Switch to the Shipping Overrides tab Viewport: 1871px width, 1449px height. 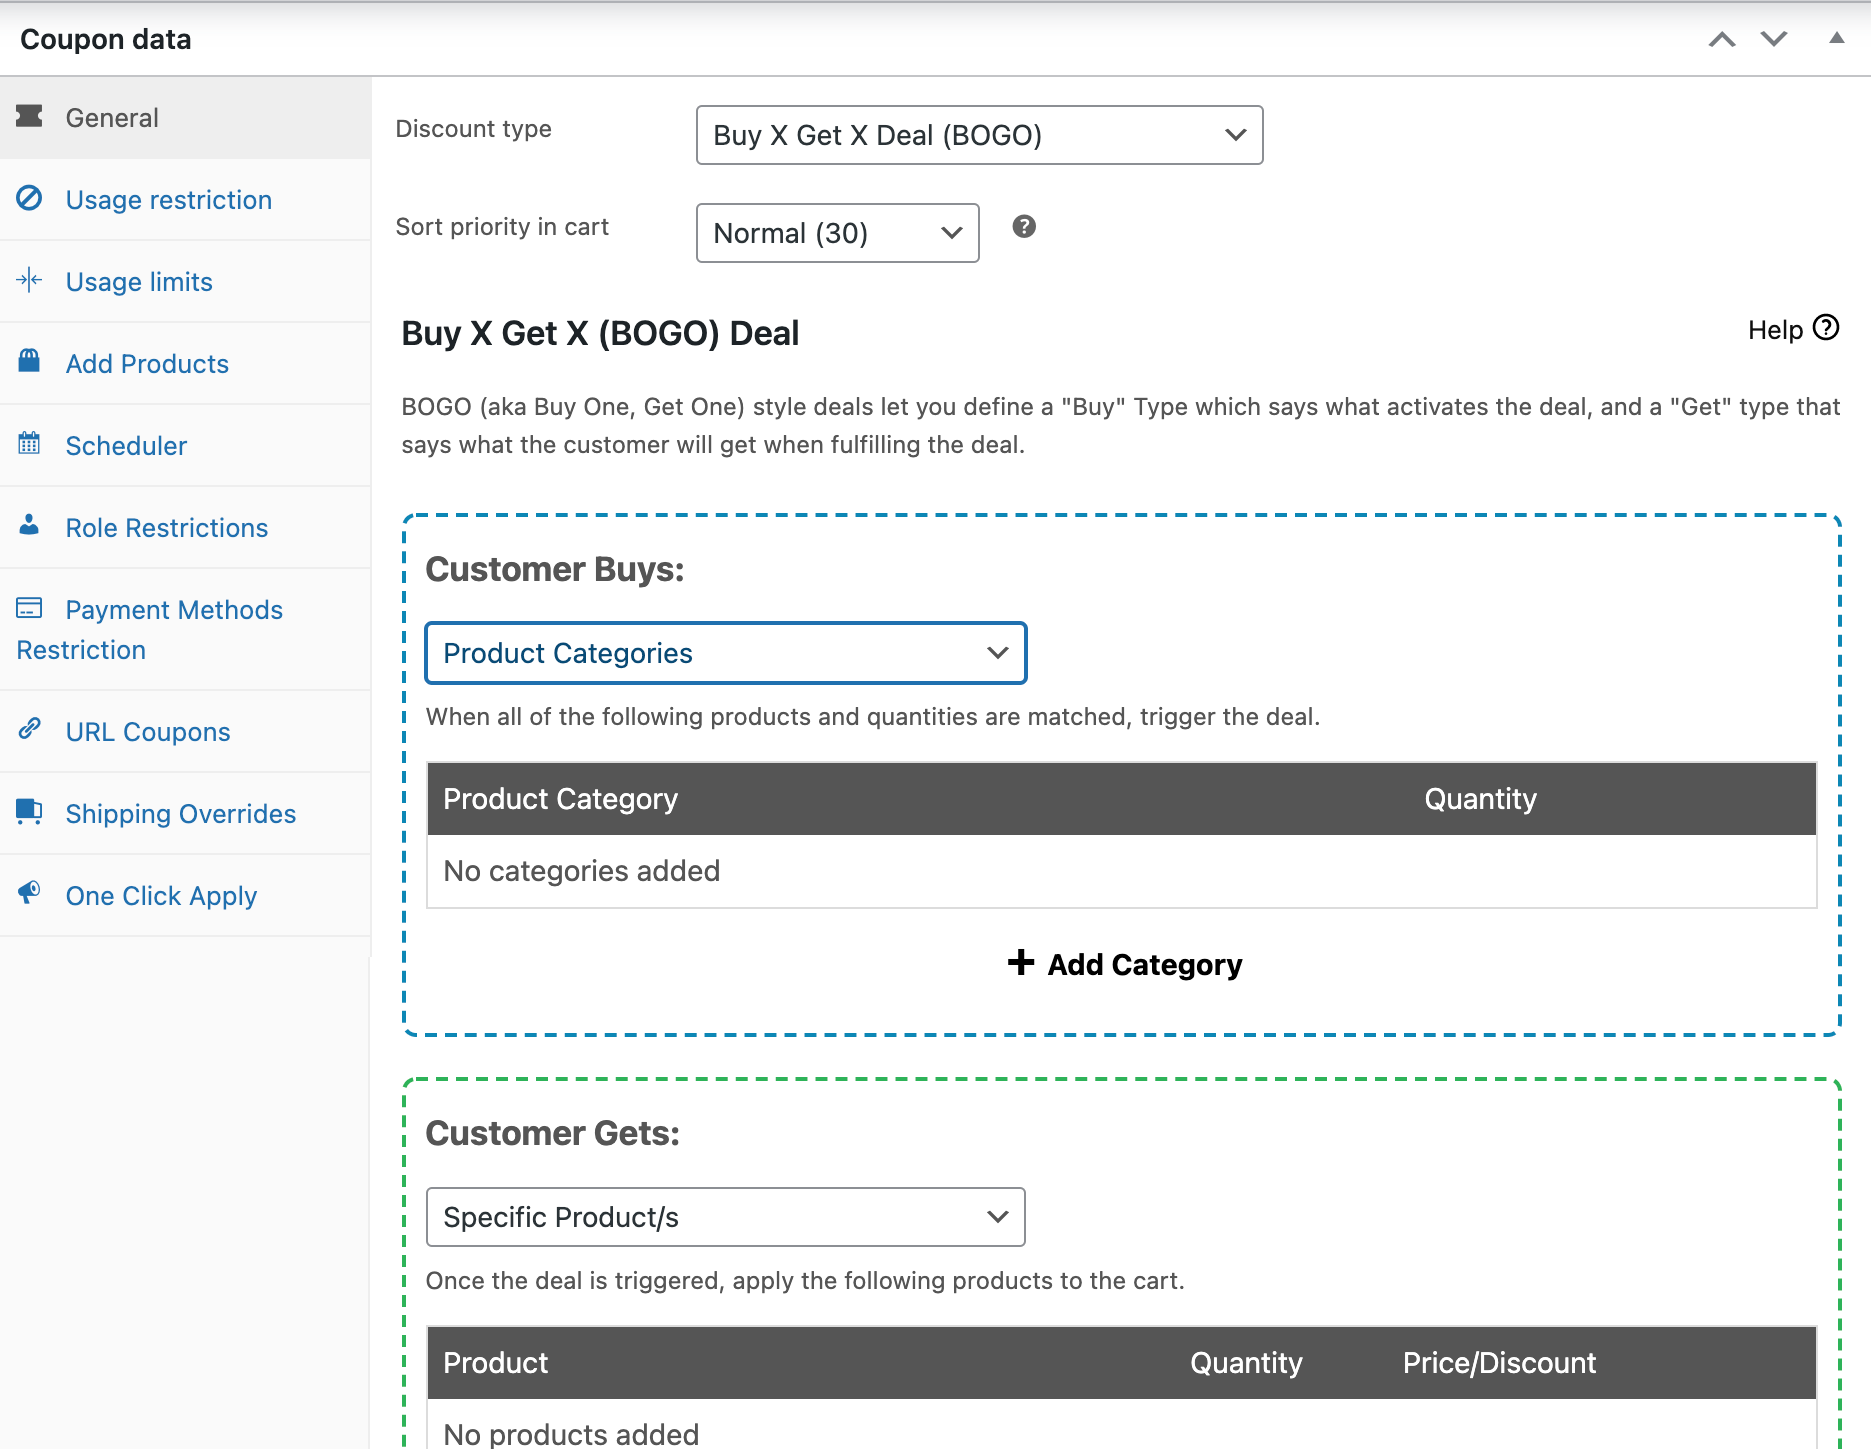tap(181, 814)
